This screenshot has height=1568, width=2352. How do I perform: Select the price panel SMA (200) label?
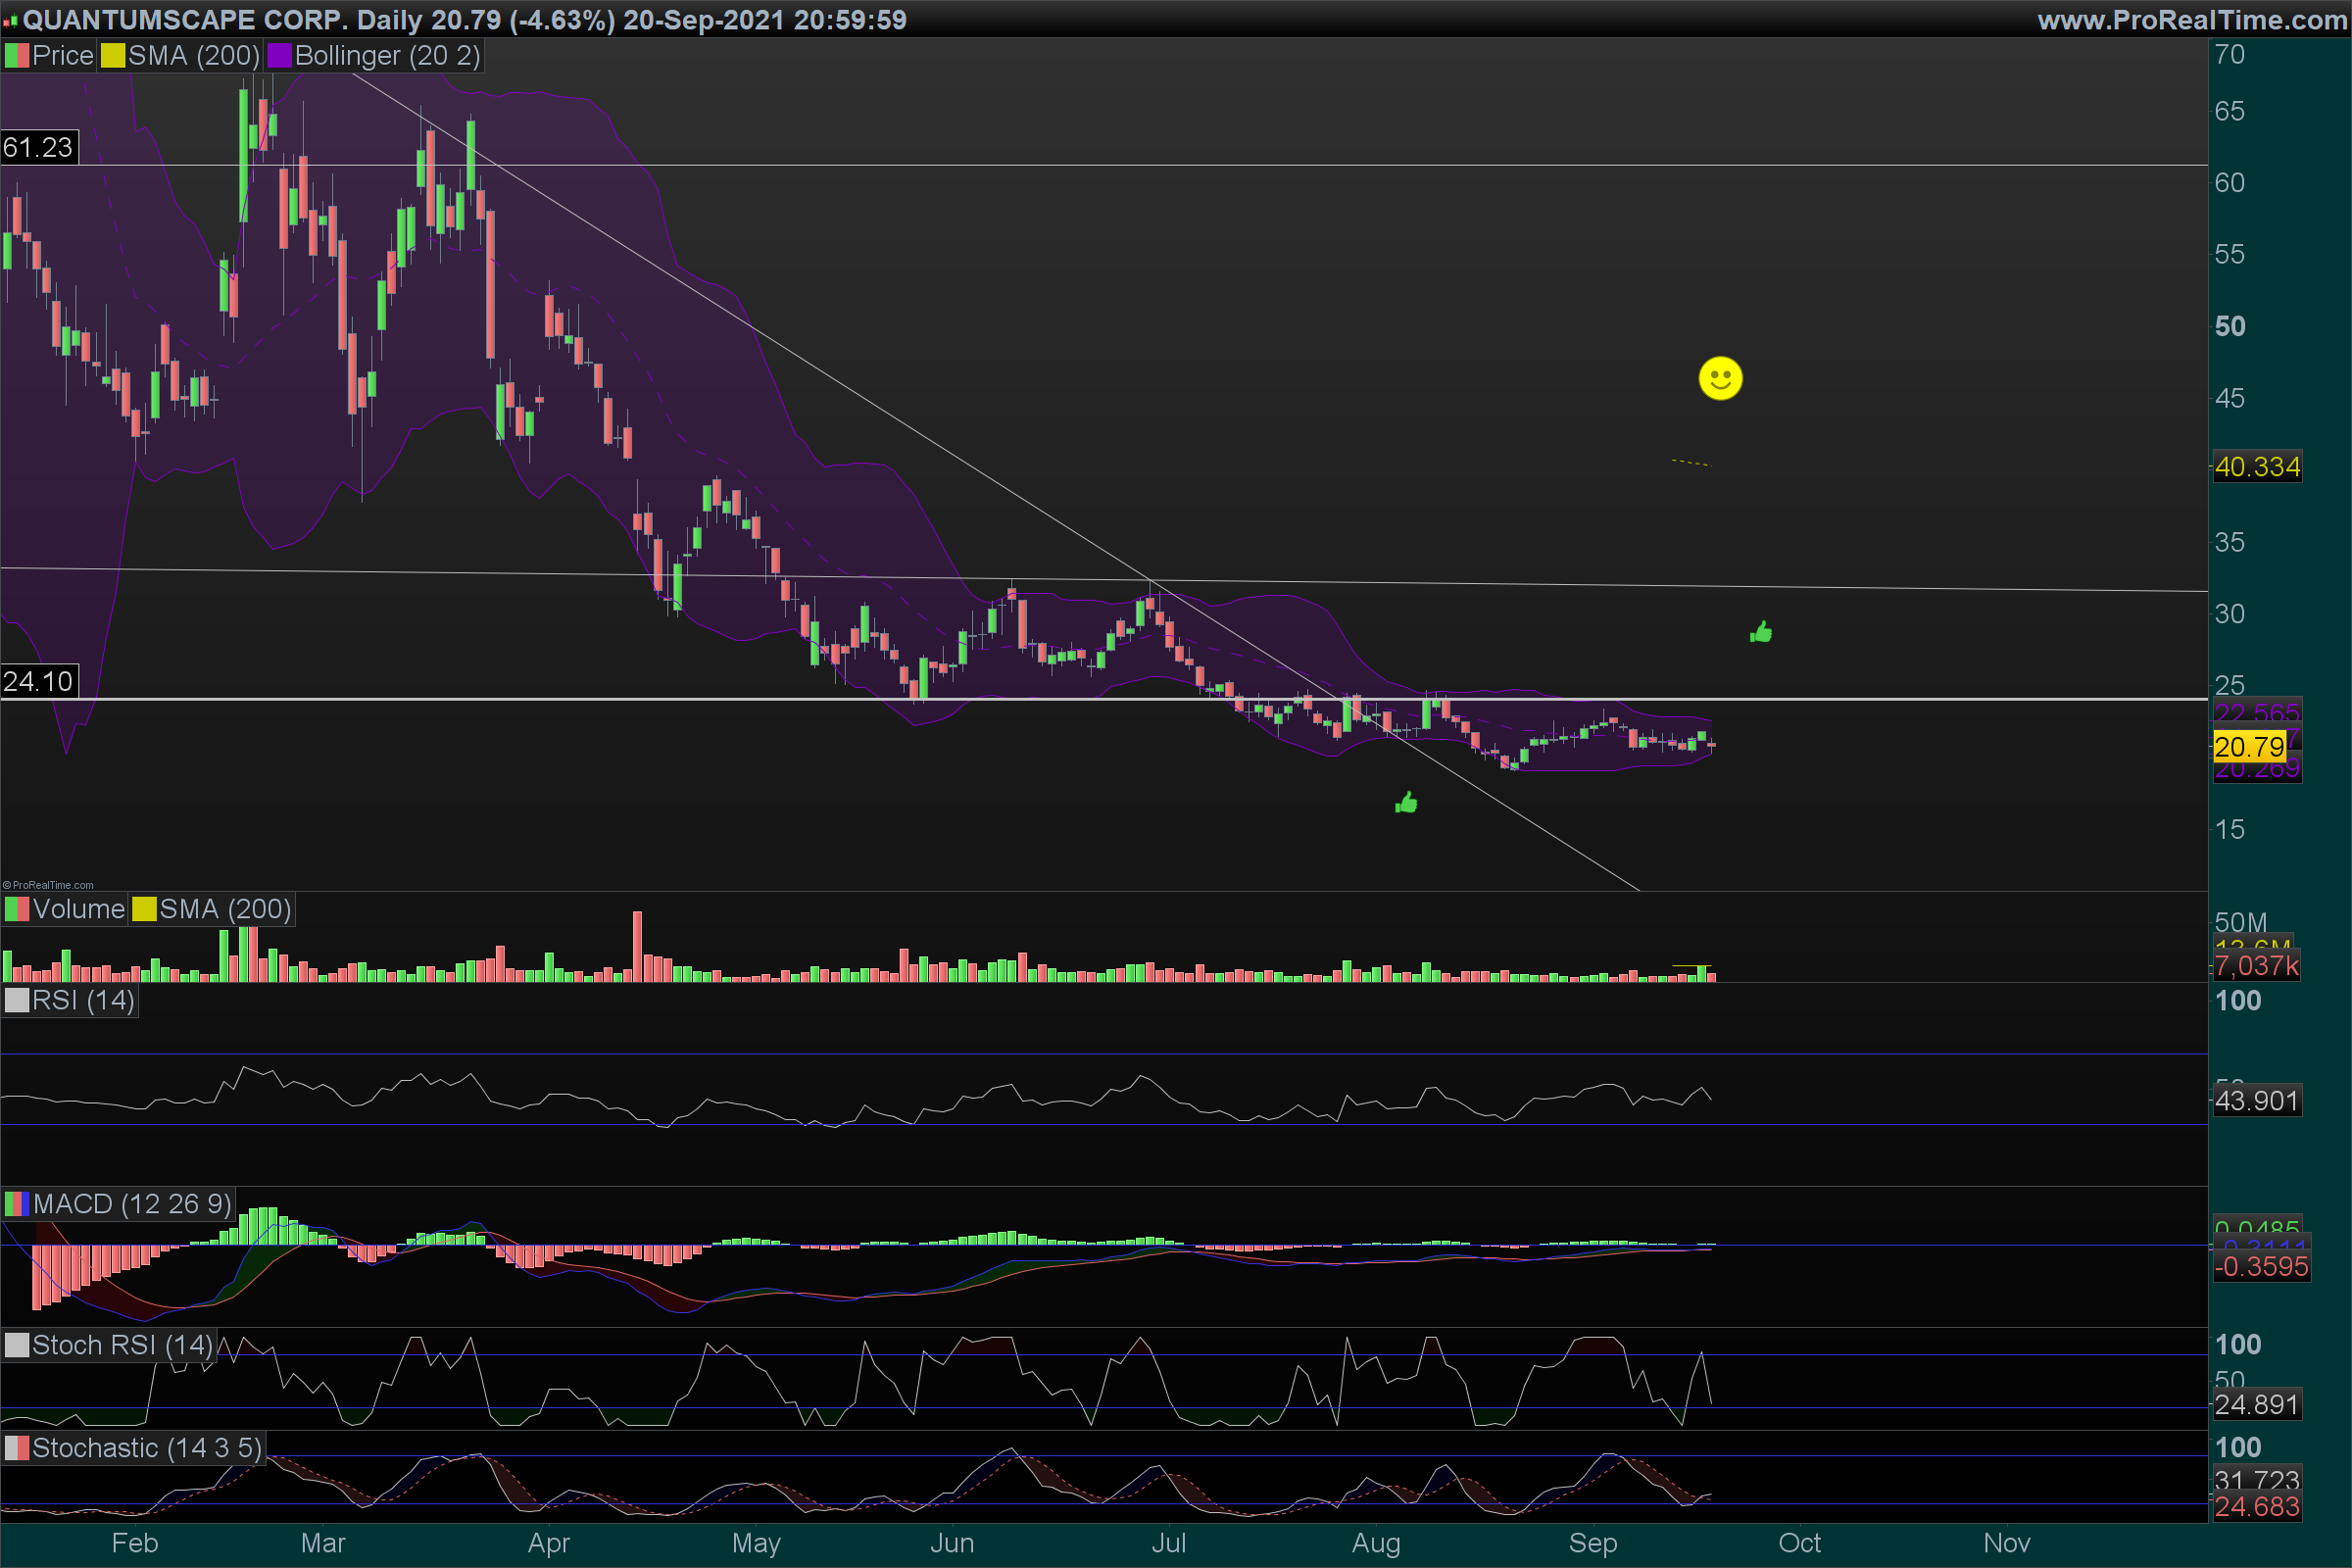[x=193, y=56]
